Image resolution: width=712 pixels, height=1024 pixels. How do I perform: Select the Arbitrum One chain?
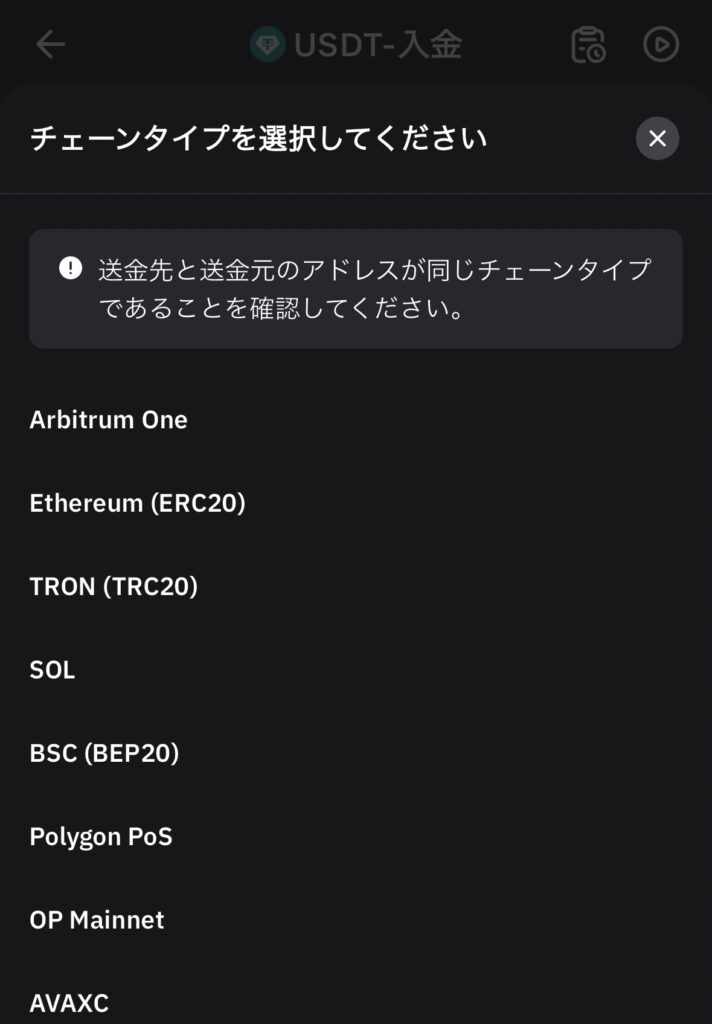(356, 420)
